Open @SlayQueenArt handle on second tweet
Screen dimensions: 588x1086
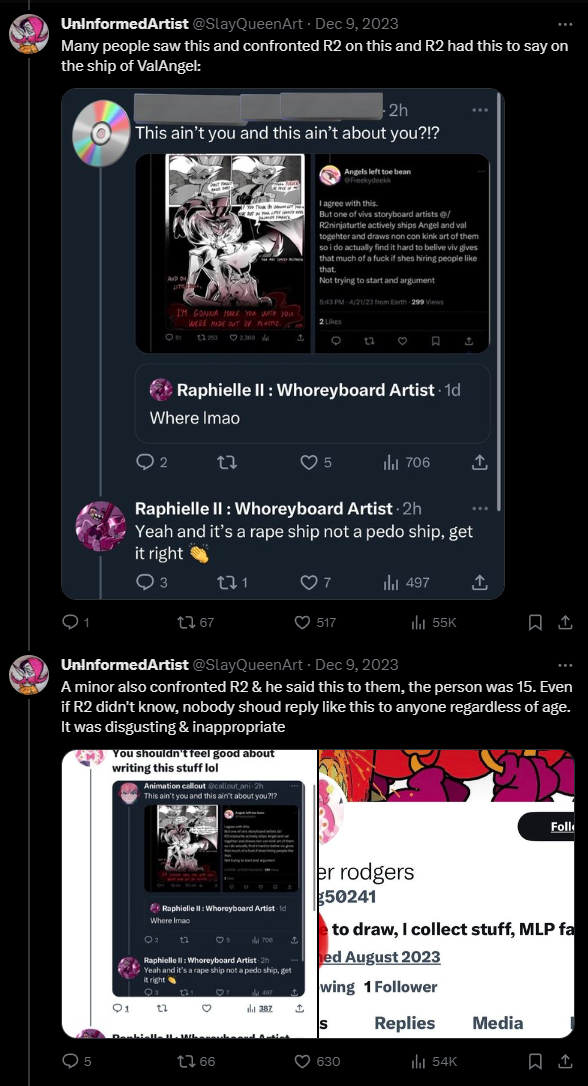coord(248,665)
